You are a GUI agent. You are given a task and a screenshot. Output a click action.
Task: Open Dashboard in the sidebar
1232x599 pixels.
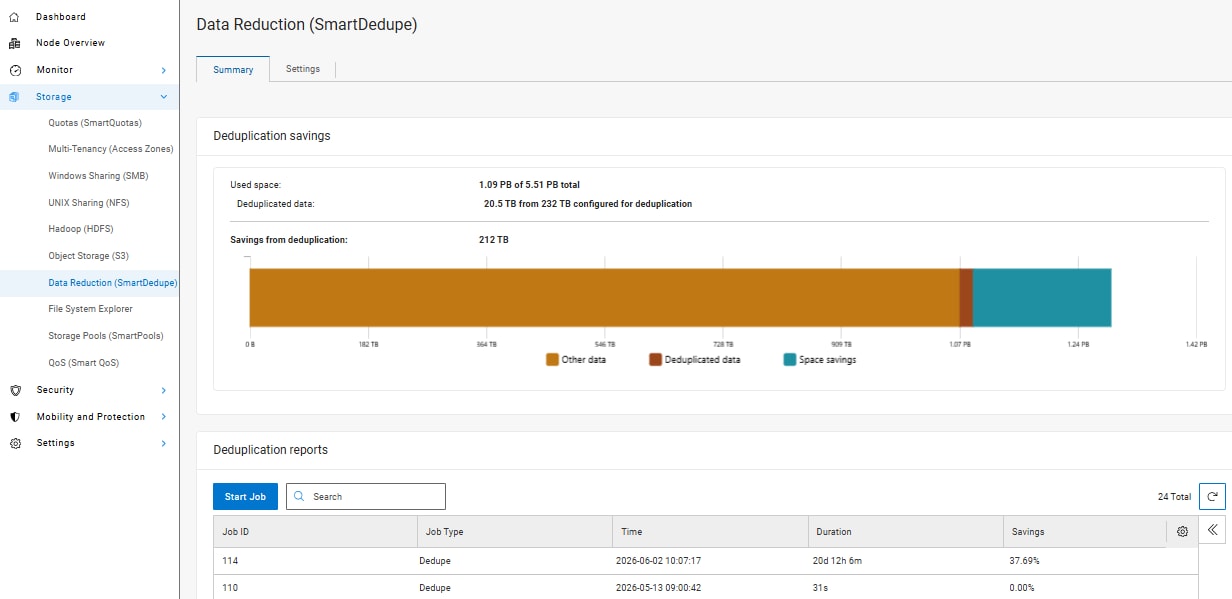click(61, 17)
